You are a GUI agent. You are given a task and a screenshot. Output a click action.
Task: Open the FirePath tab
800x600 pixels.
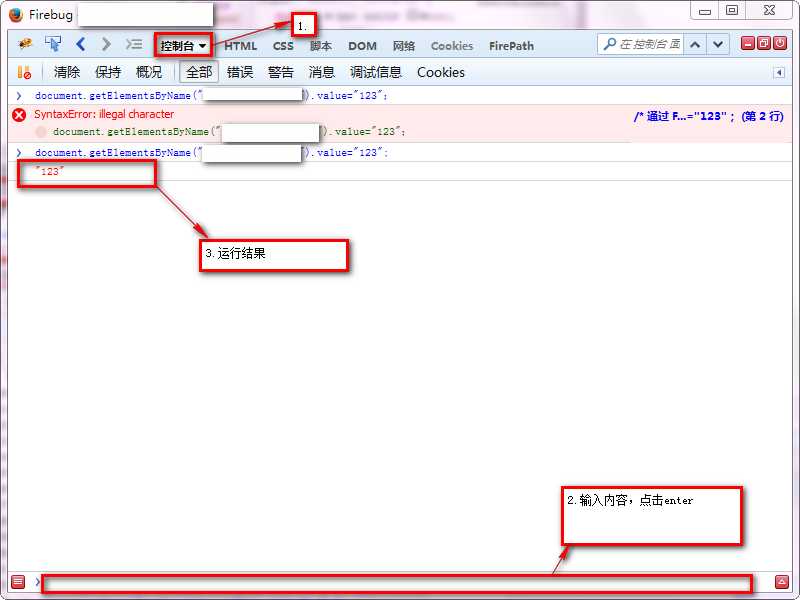pyautogui.click(x=511, y=46)
